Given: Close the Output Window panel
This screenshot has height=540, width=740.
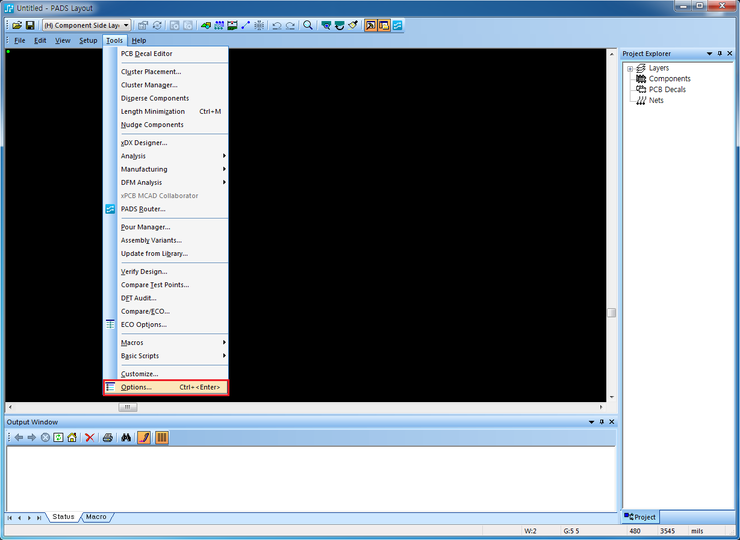Looking at the screenshot, I should pyautogui.click(x=612, y=422).
